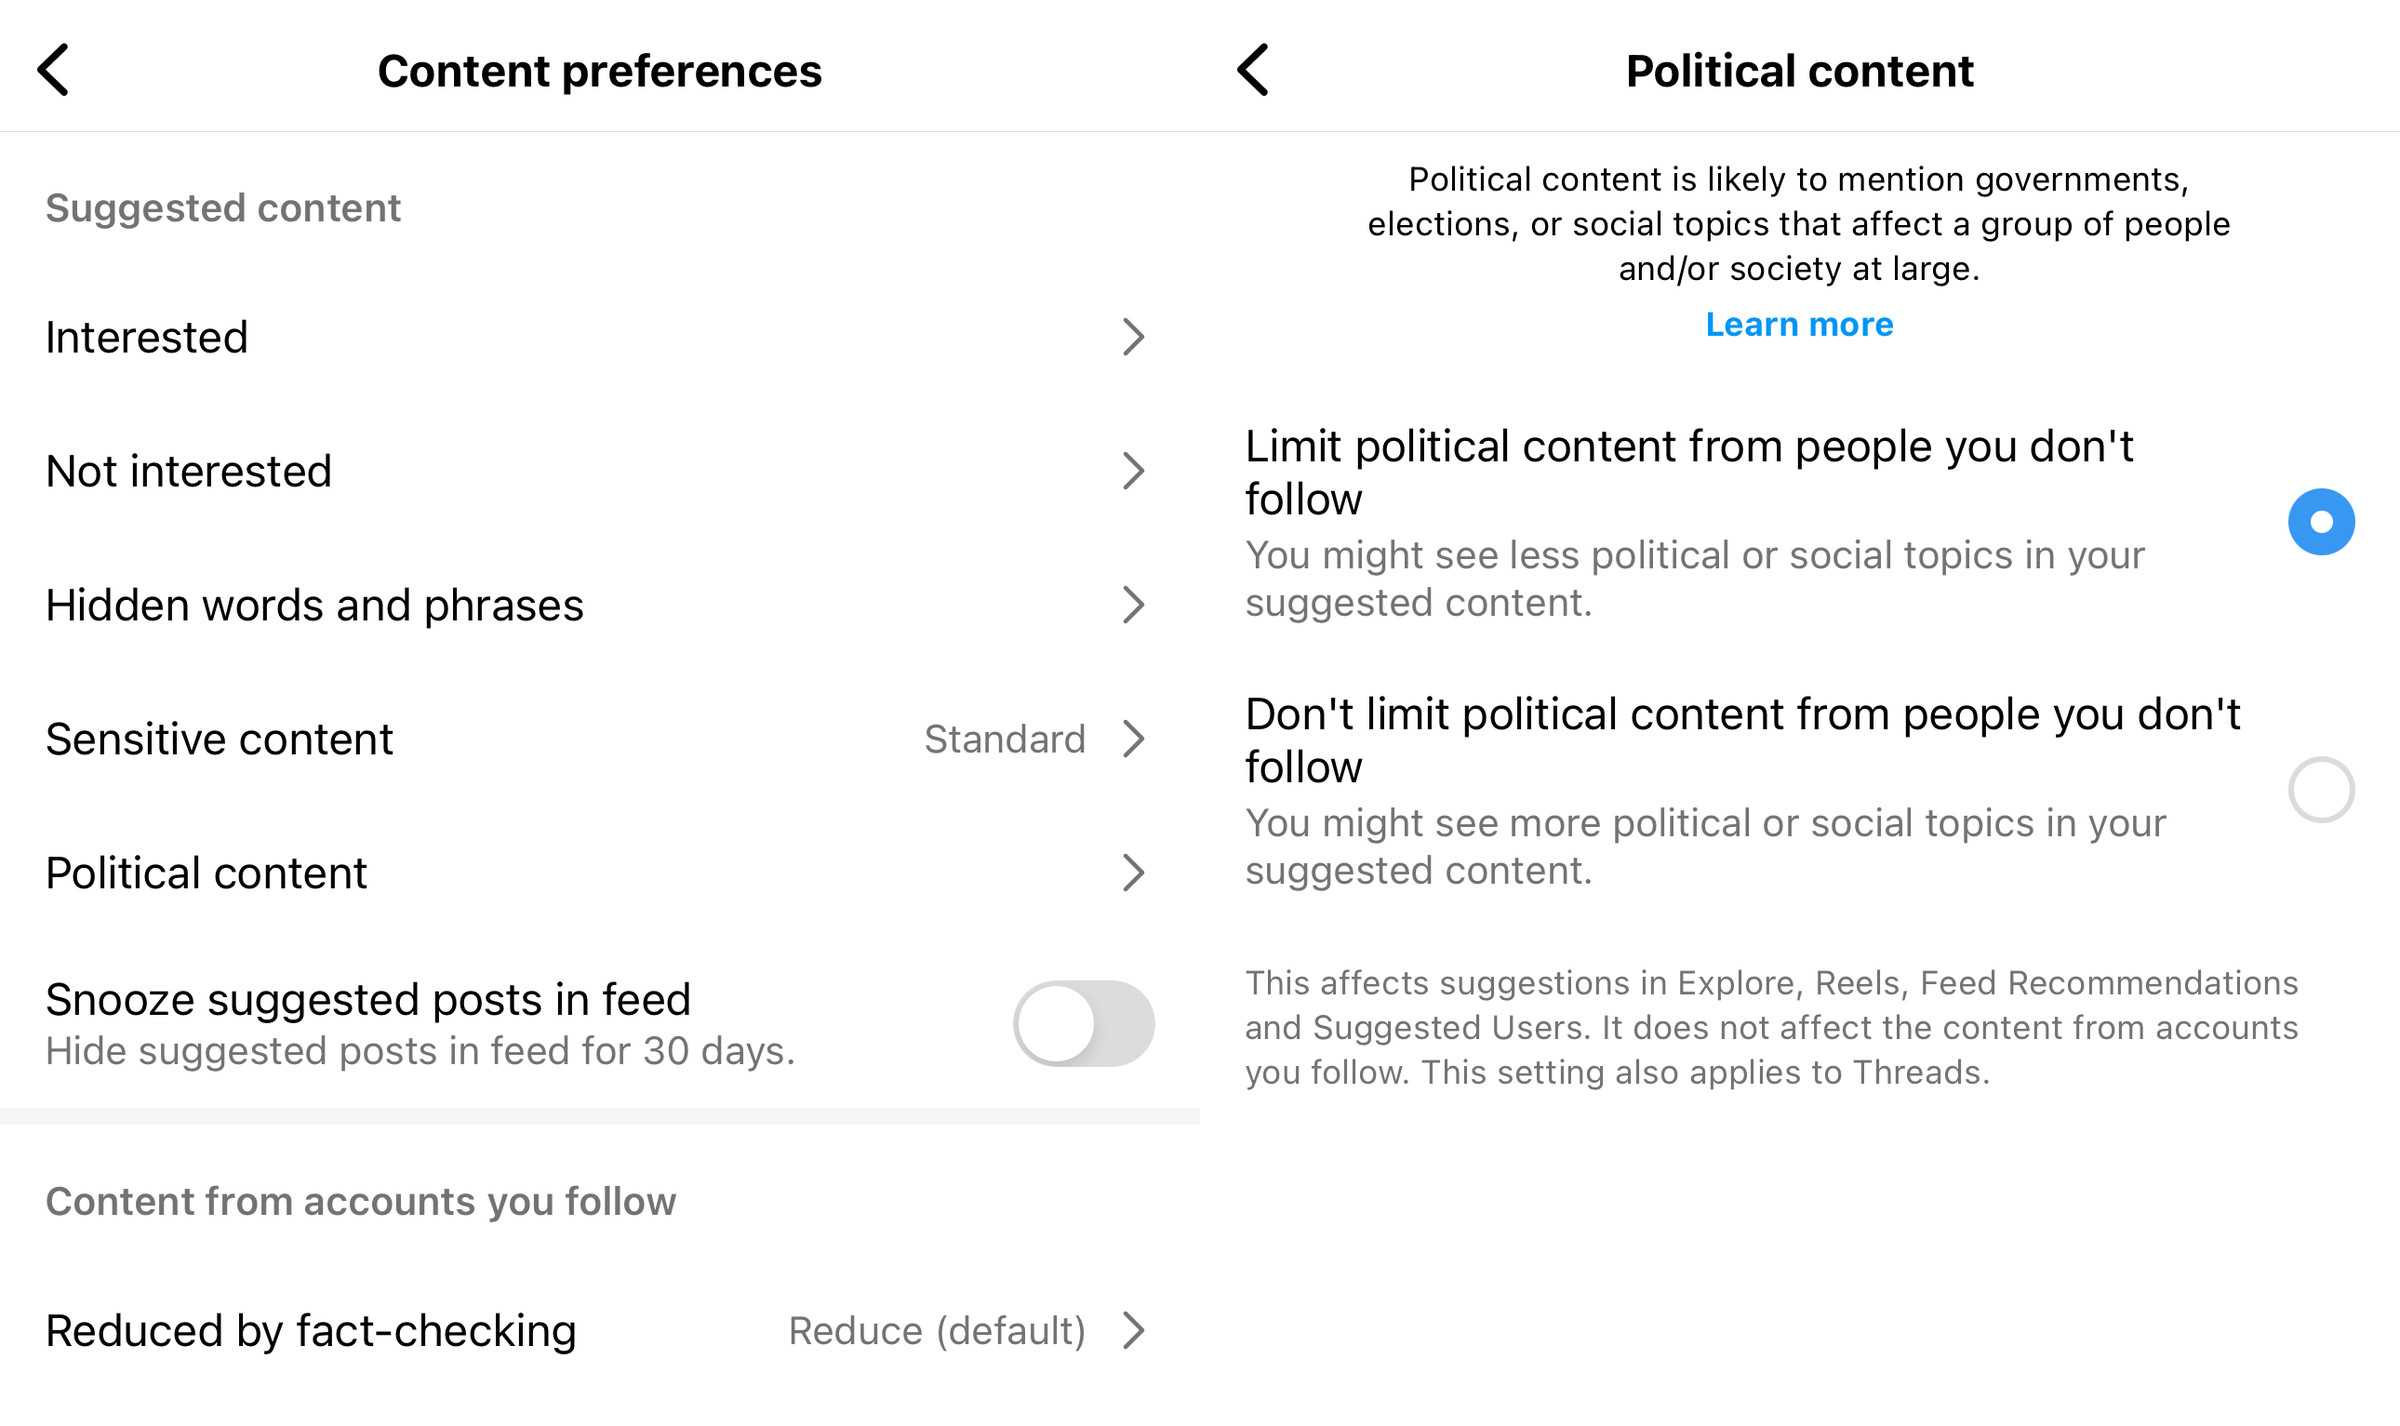This screenshot has width=2400, height=1426.
Task: Select Limit political content from people you don't follow
Action: tap(2320, 521)
